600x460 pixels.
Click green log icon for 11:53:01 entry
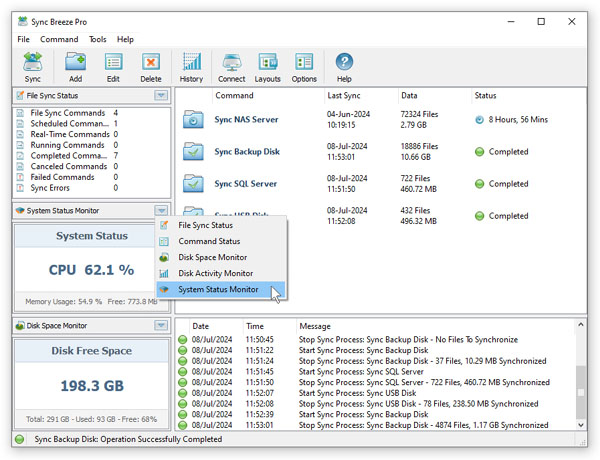click(183, 425)
